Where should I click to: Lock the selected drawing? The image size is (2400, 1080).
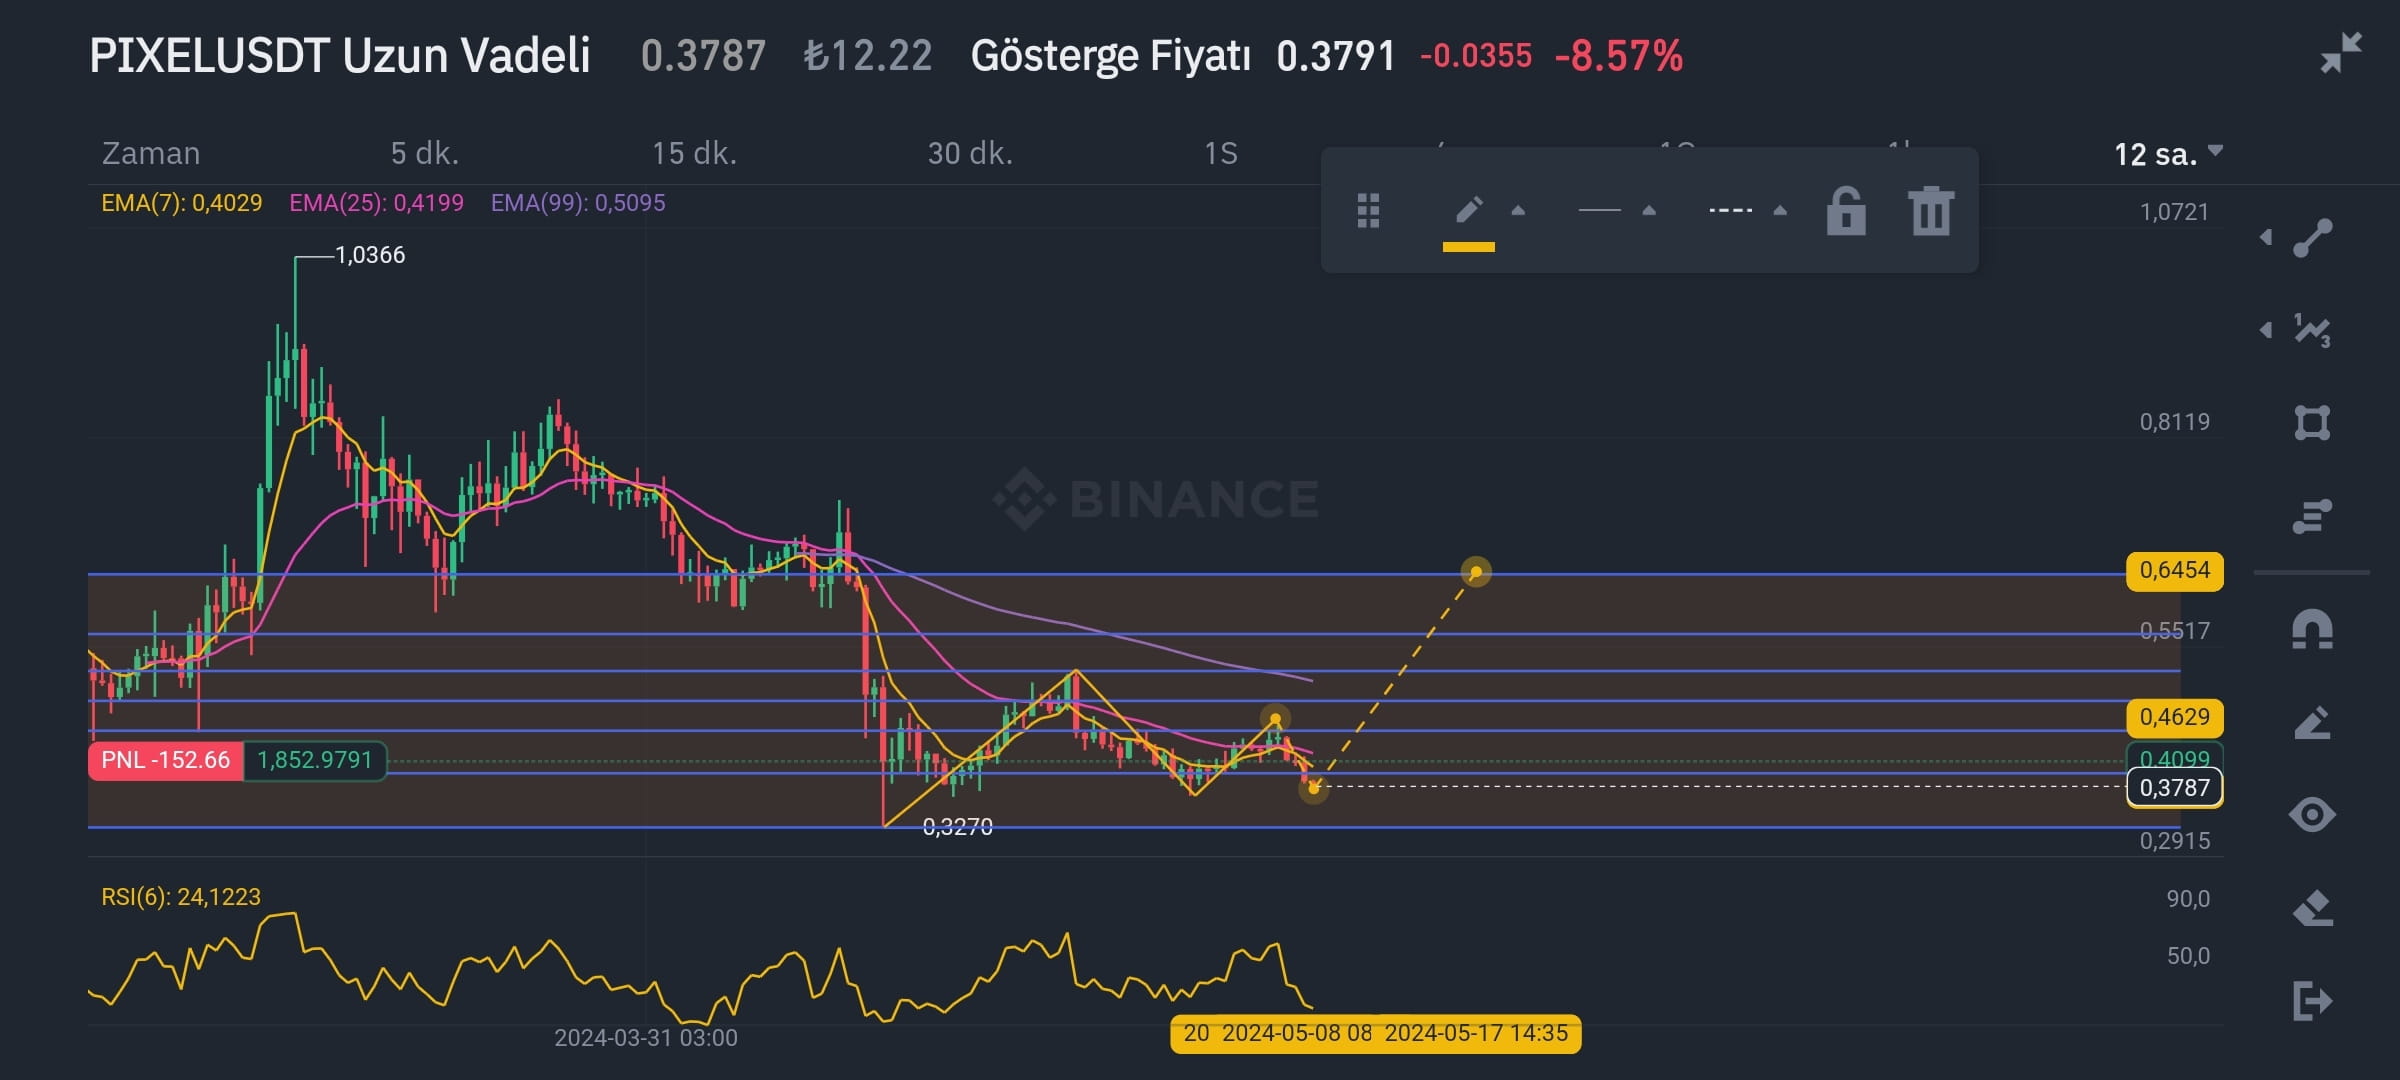click(x=1847, y=210)
